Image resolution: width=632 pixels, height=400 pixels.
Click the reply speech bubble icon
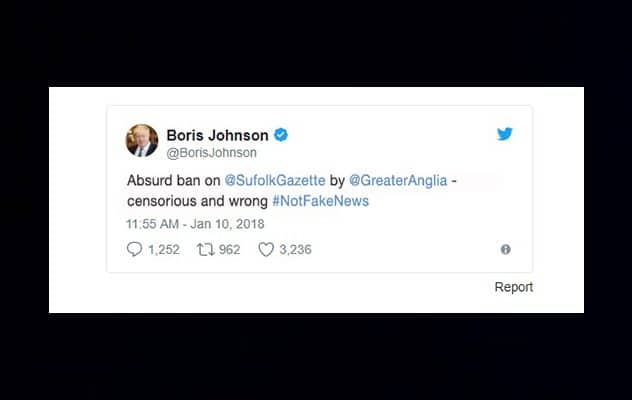click(x=134, y=249)
